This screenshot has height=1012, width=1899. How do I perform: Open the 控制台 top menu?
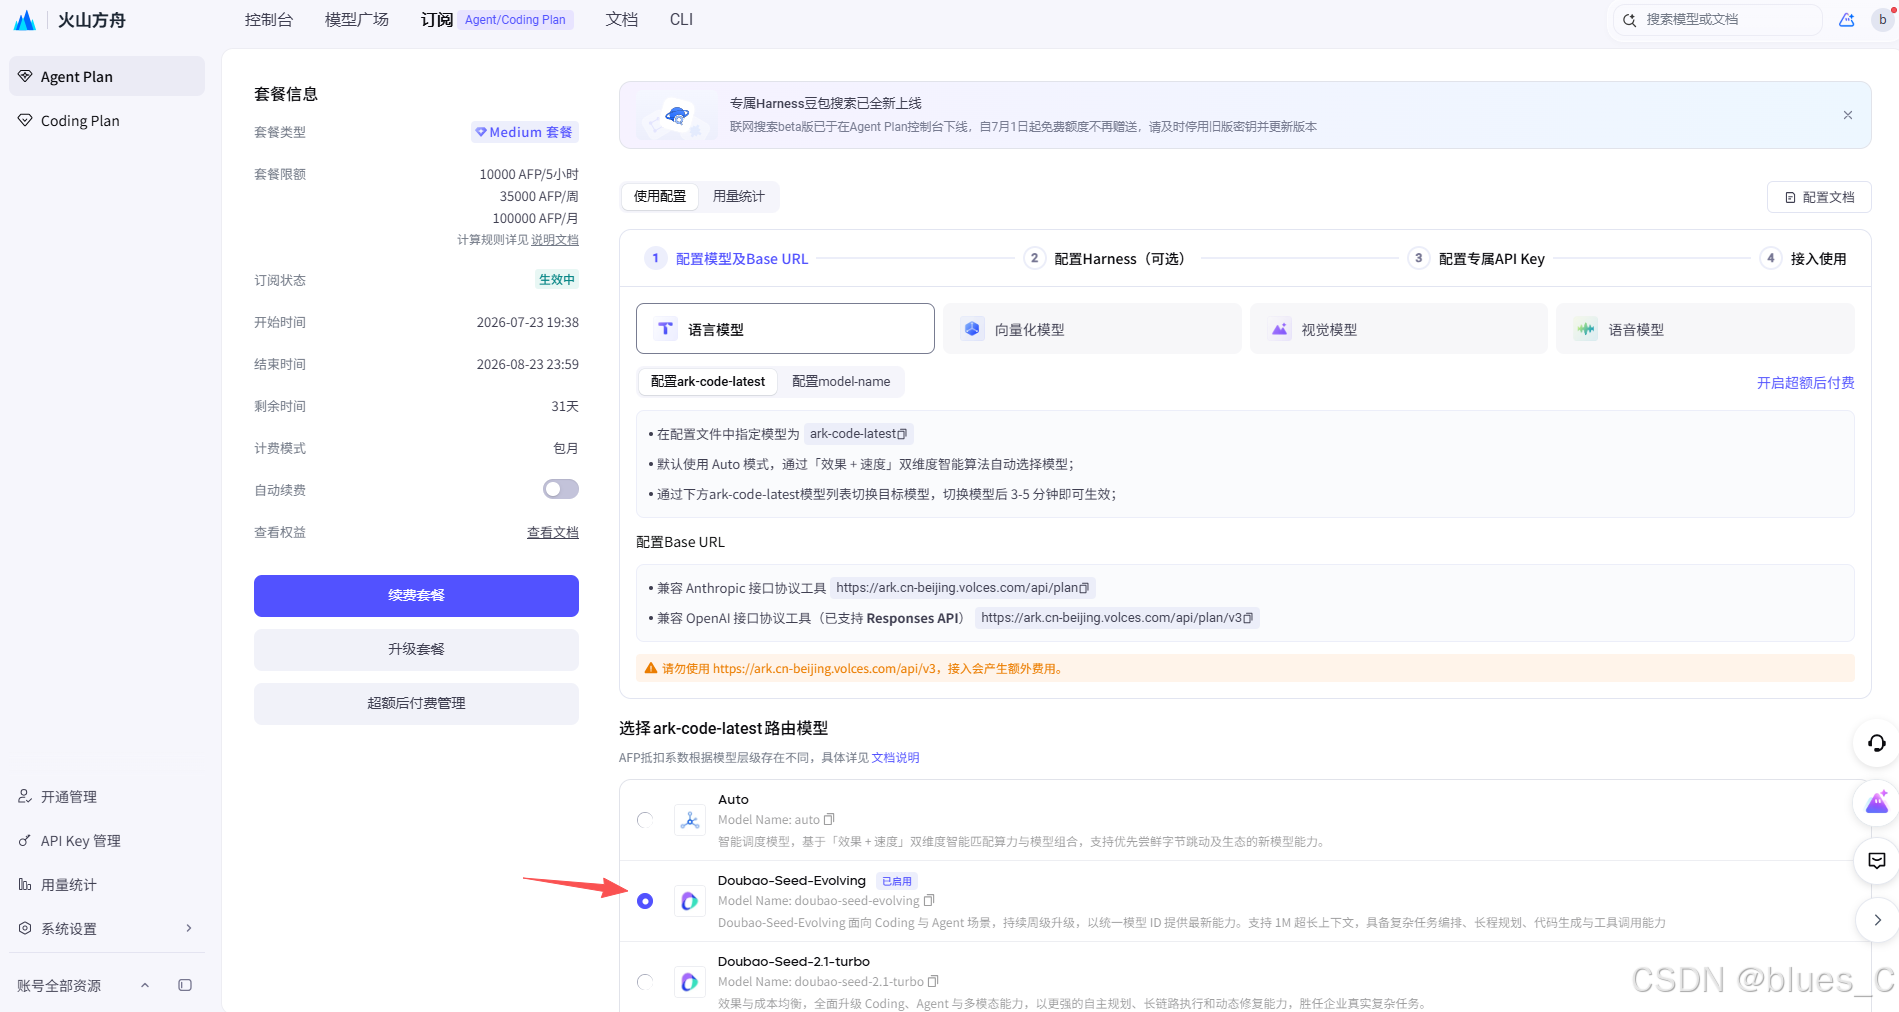269,20
